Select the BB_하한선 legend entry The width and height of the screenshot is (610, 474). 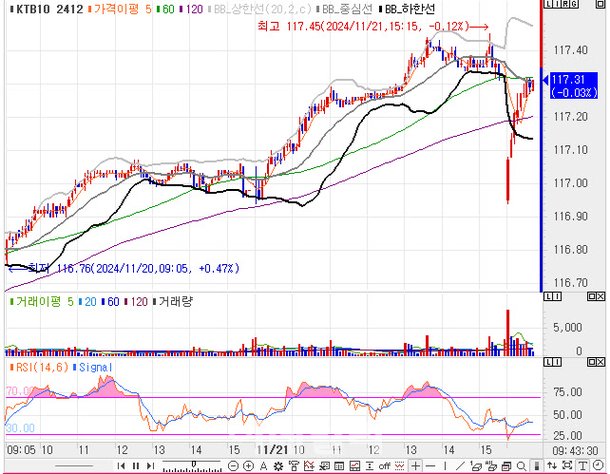click(407, 9)
